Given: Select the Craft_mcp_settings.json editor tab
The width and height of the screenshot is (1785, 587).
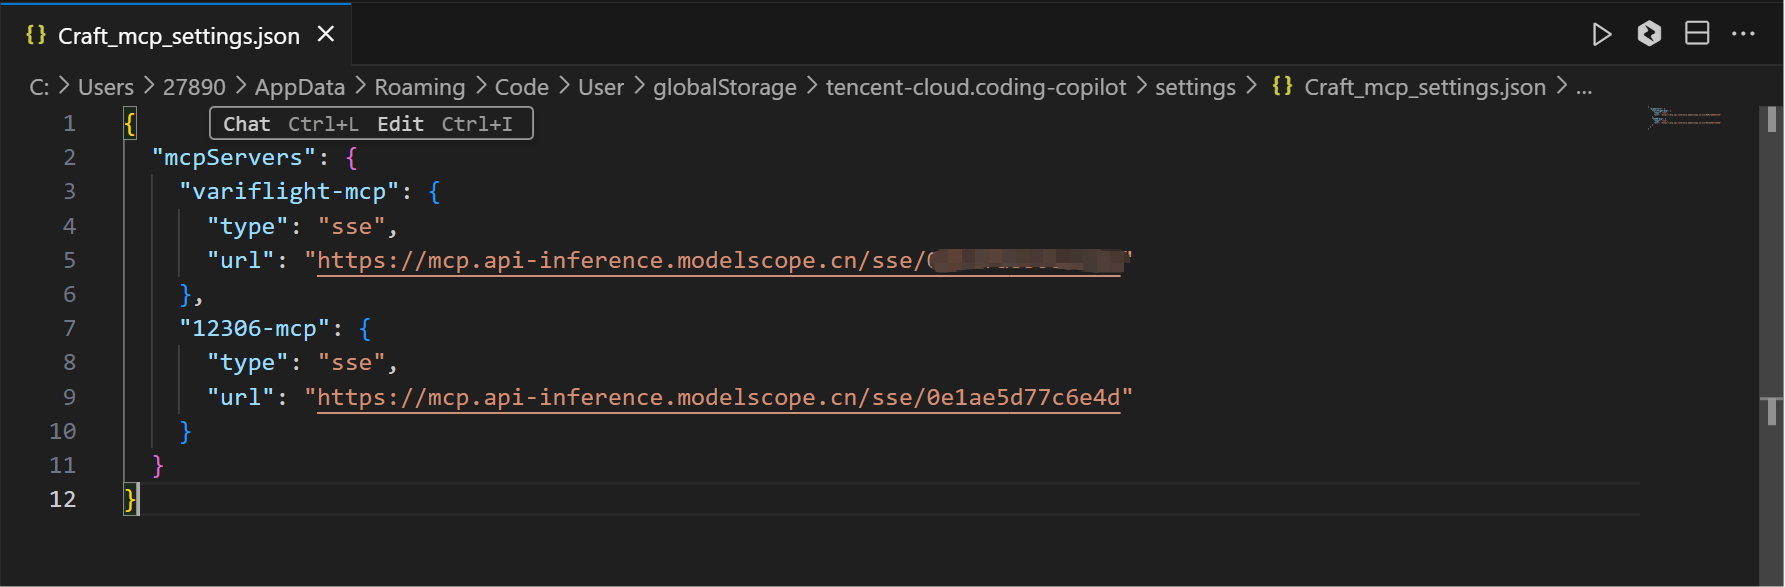Looking at the screenshot, I should point(178,36).
